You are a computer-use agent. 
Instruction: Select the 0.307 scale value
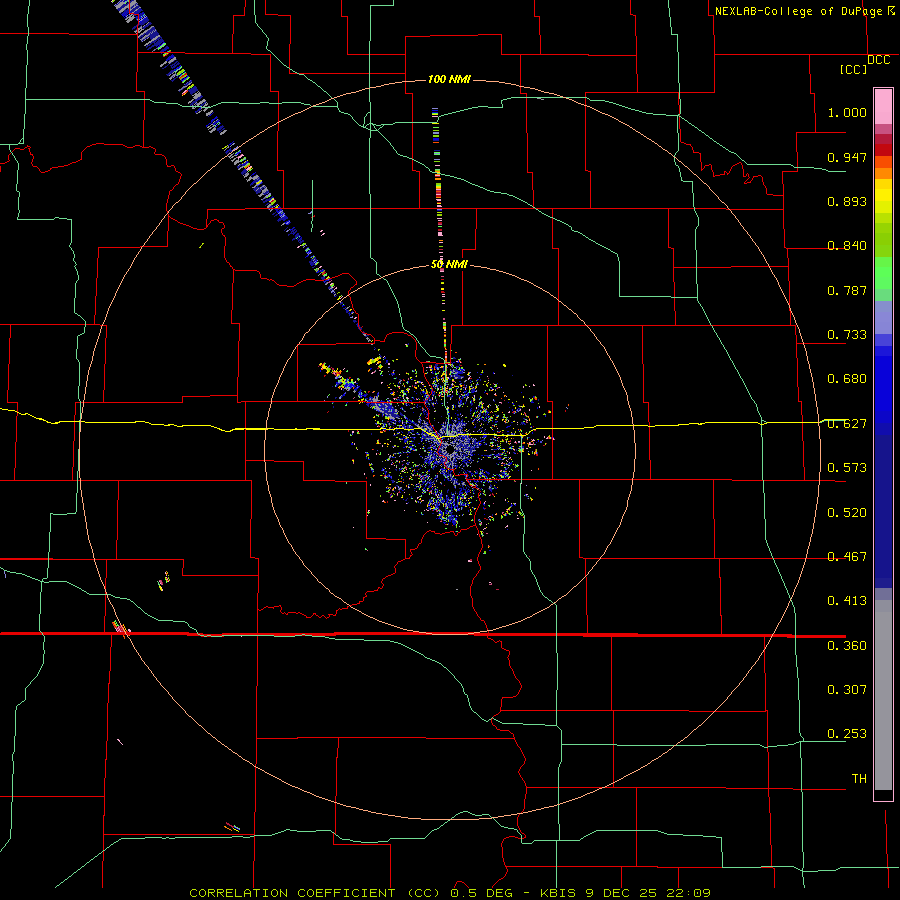pos(847,690)
